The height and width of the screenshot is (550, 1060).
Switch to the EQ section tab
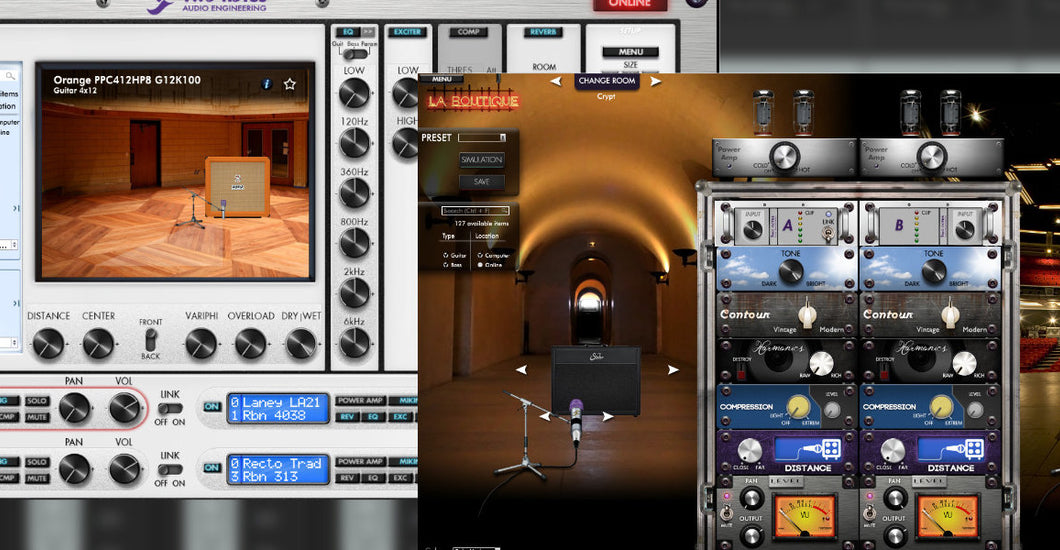347,32
